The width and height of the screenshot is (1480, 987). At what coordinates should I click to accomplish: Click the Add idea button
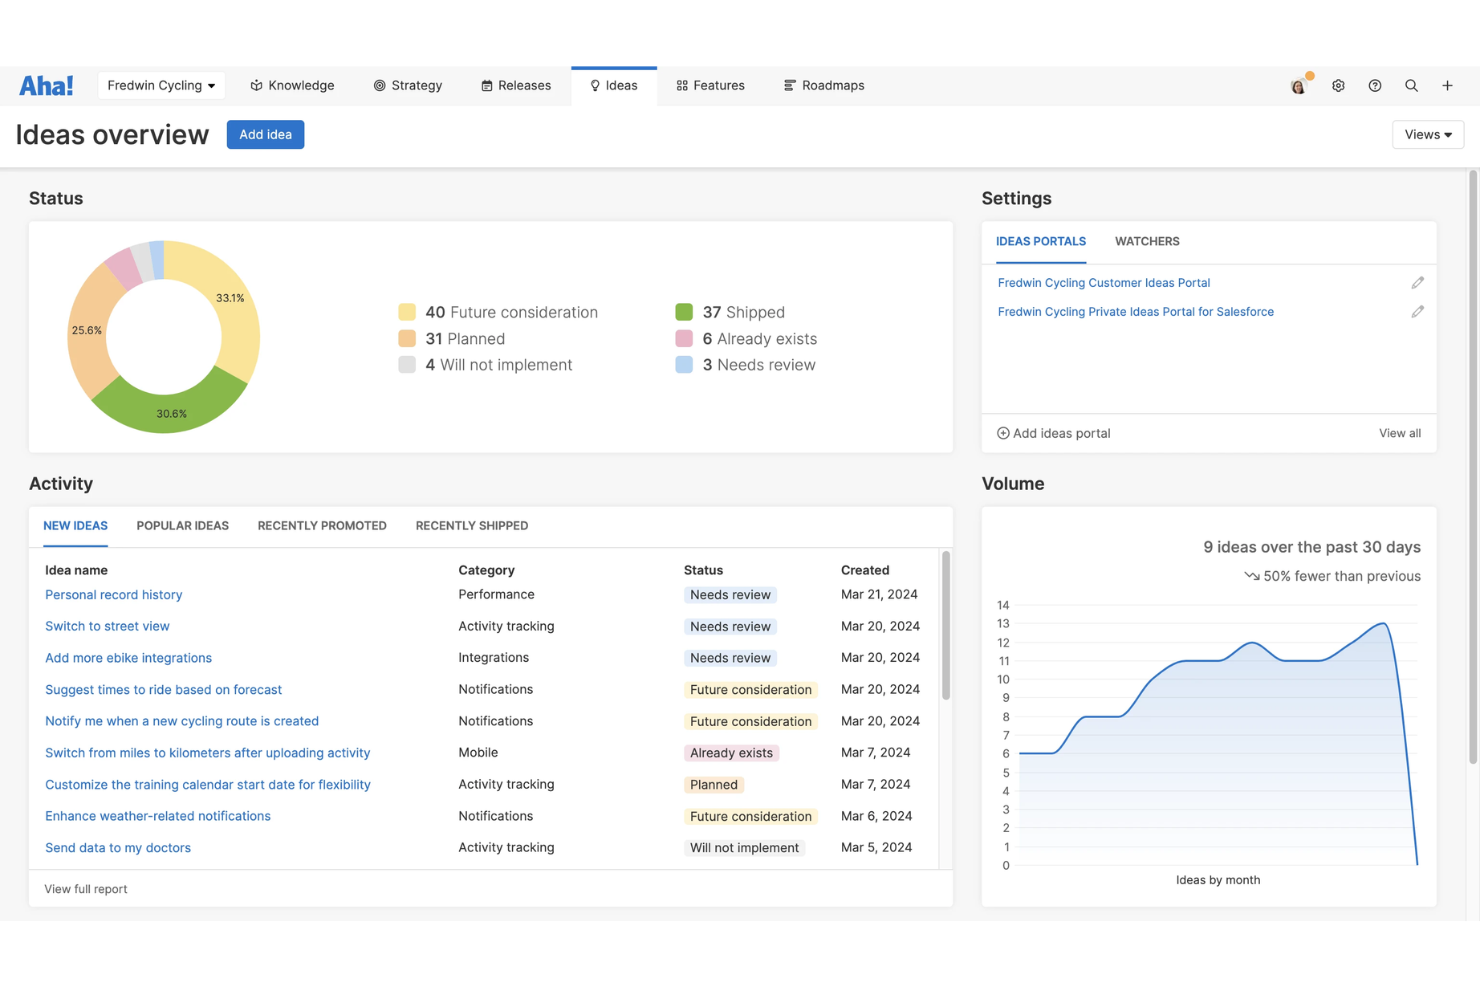[265, 135]
